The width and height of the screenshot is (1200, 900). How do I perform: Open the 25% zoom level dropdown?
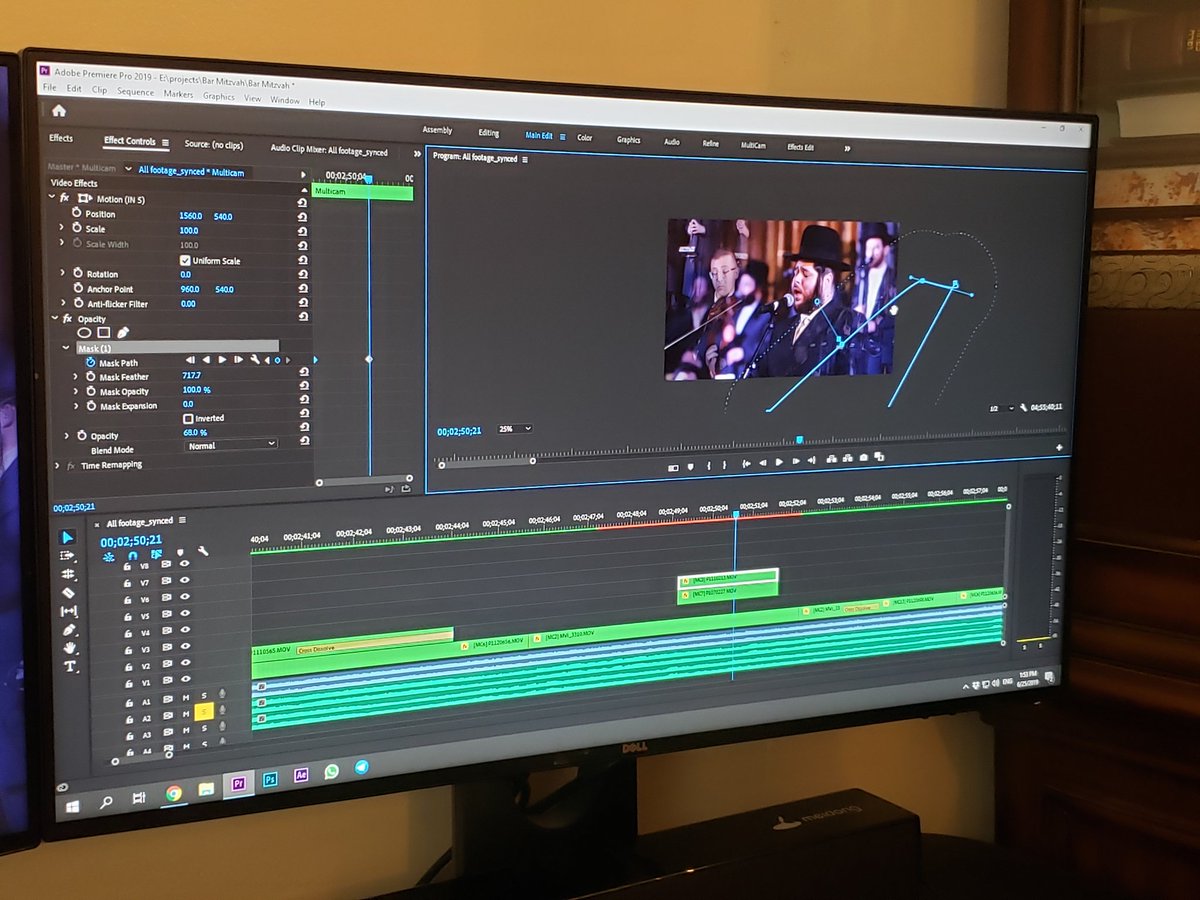(514, 429)
